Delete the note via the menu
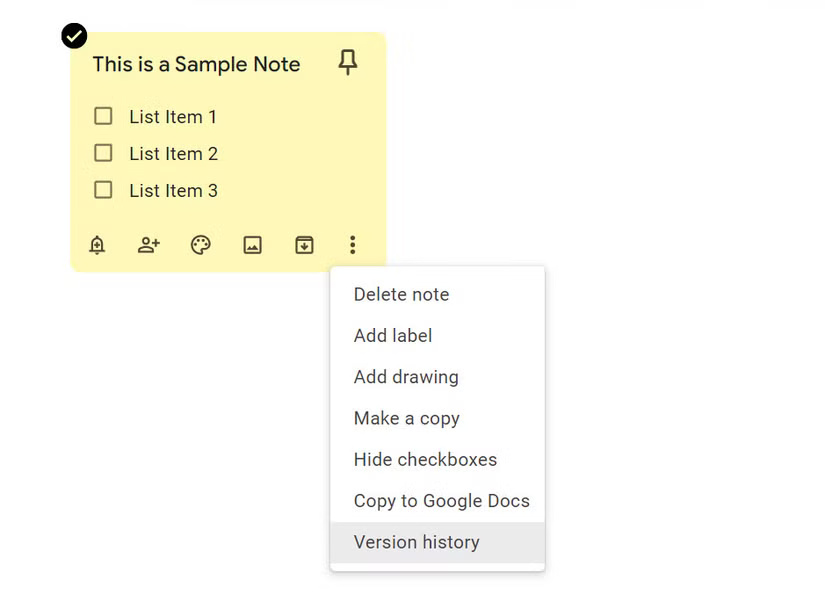 tap(401, 294)
